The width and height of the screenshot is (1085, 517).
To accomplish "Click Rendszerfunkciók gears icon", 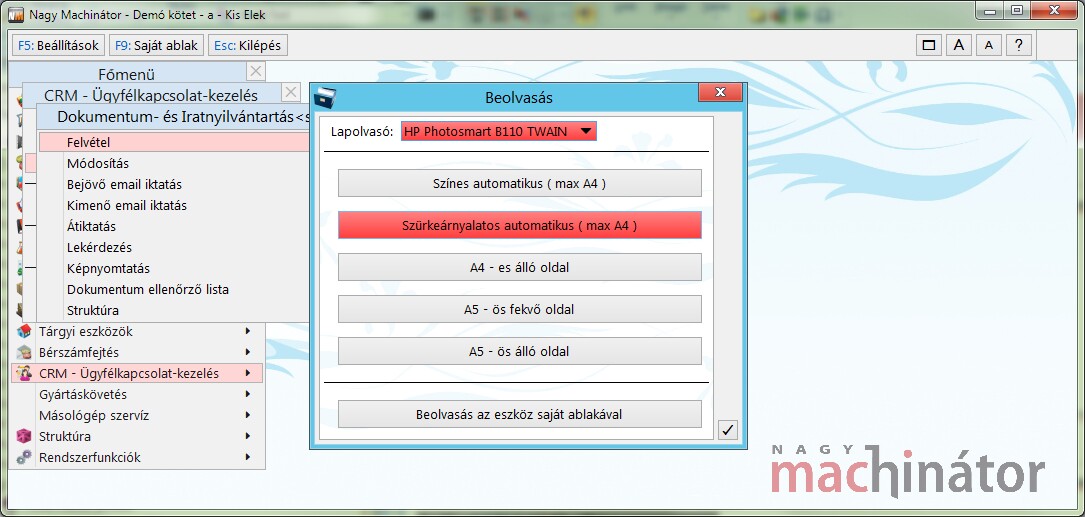I will [x=24, y=457].
